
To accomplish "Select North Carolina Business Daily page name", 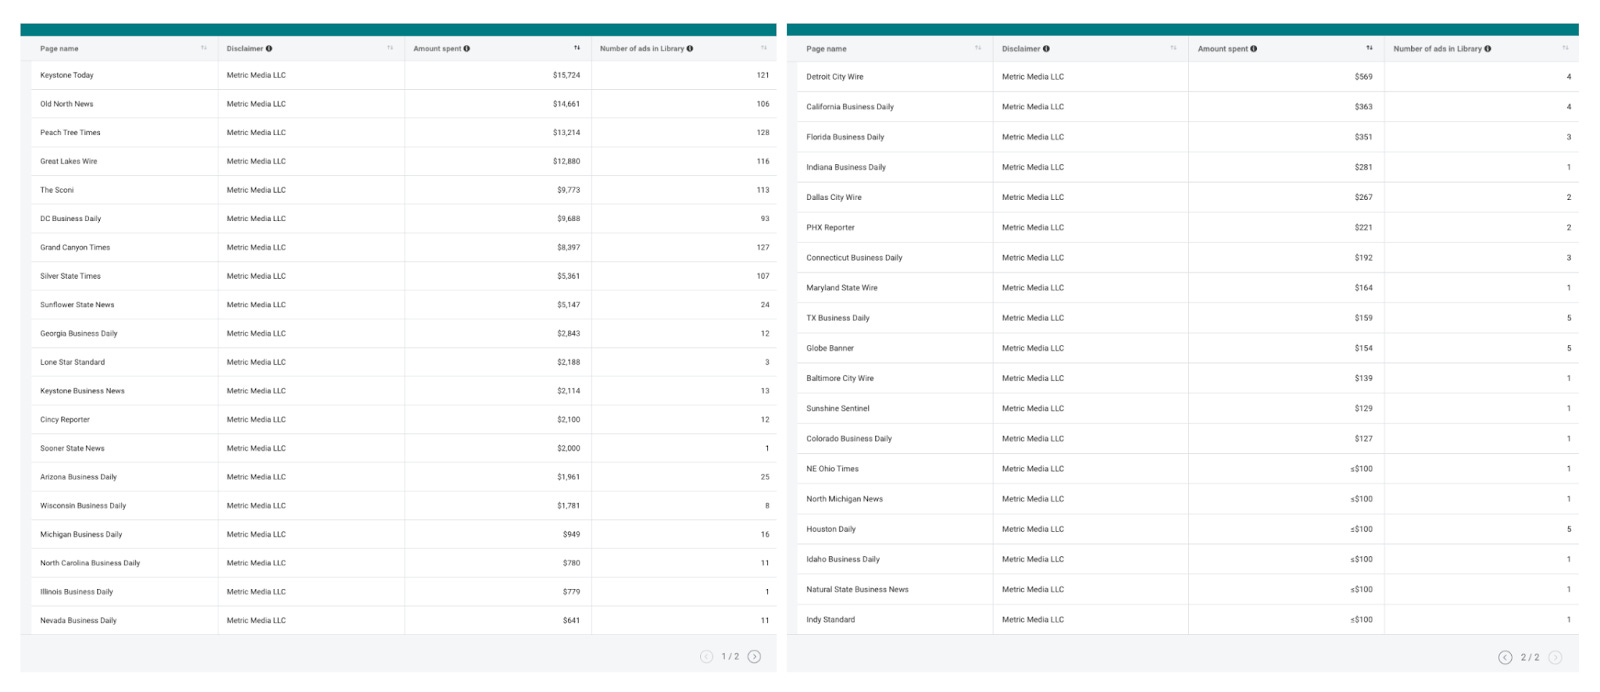I will pyautogui.click(x=90, y=563).
